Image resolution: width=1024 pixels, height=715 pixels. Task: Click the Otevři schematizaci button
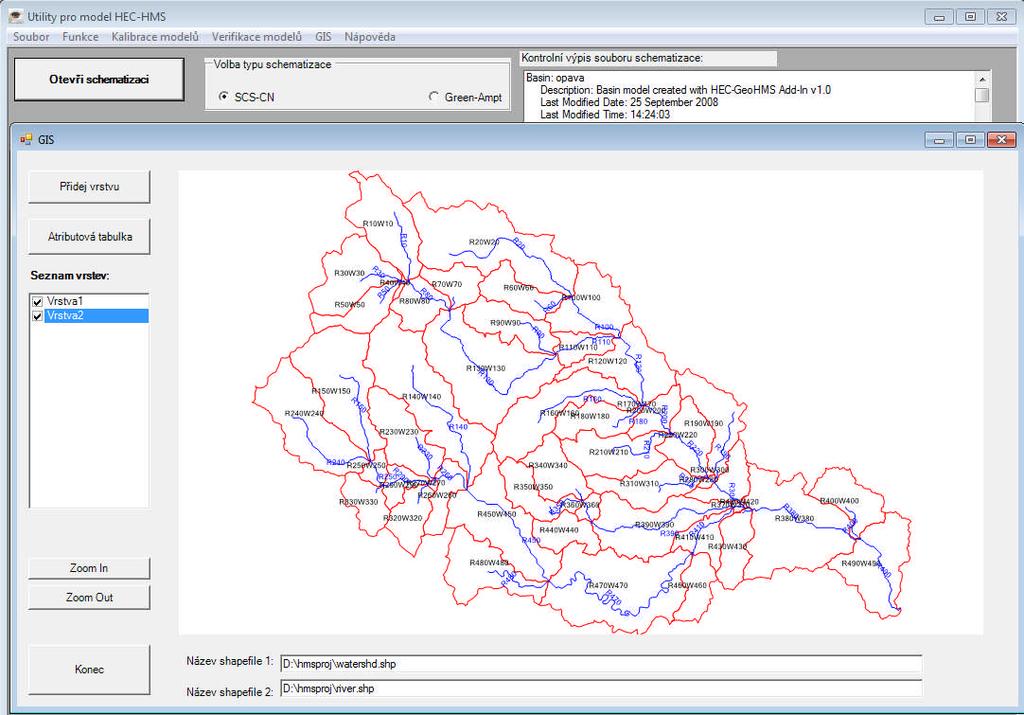click(x=99, y=79)
